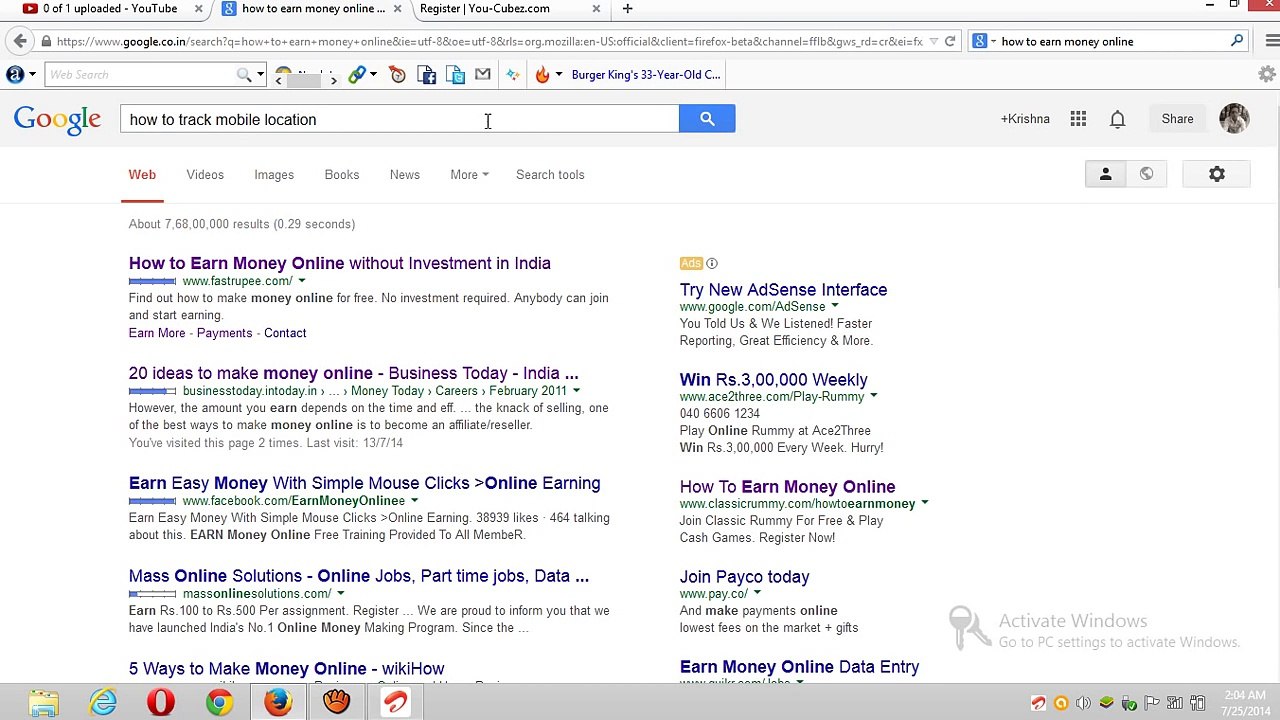The height and width of the screenshot is (720, 1280).
Task: Open File Explorer from the taskbar
Action: [44, 703]
